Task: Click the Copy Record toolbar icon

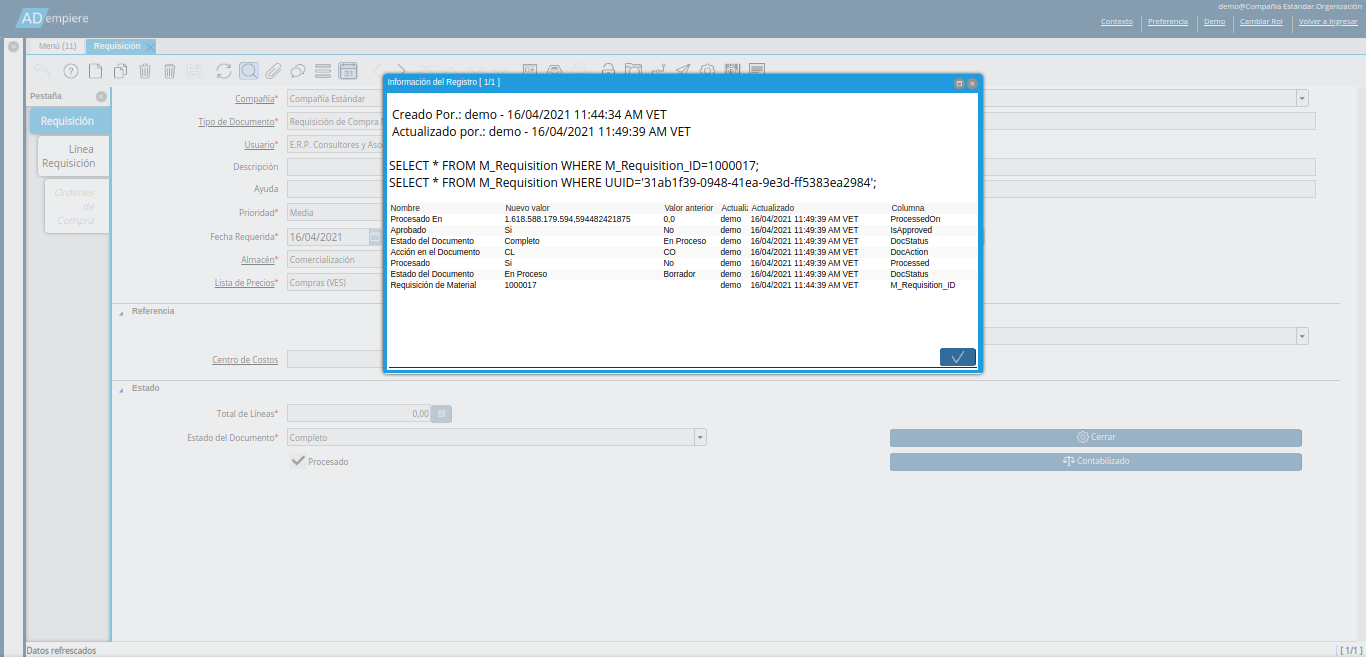Action: pyautogui.click(x=120, y=71)
